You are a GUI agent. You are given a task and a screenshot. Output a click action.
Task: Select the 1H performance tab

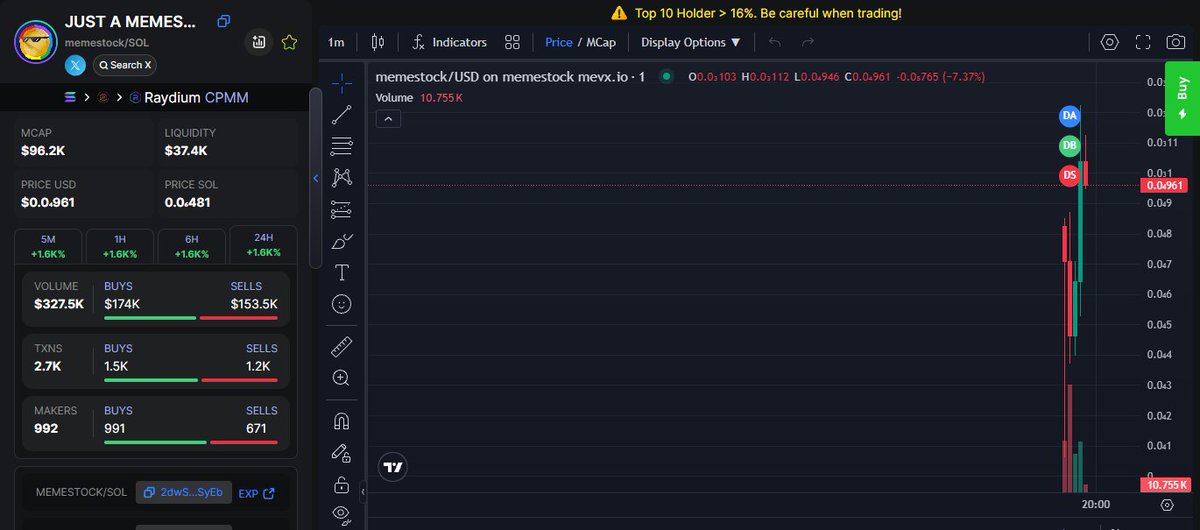click(x=120, y=246)
